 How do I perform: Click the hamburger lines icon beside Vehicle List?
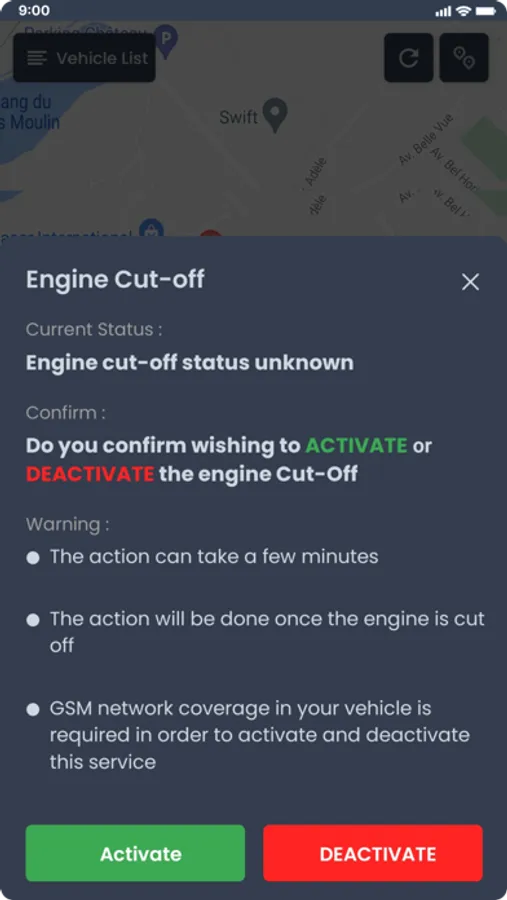(x=37, y=58)
